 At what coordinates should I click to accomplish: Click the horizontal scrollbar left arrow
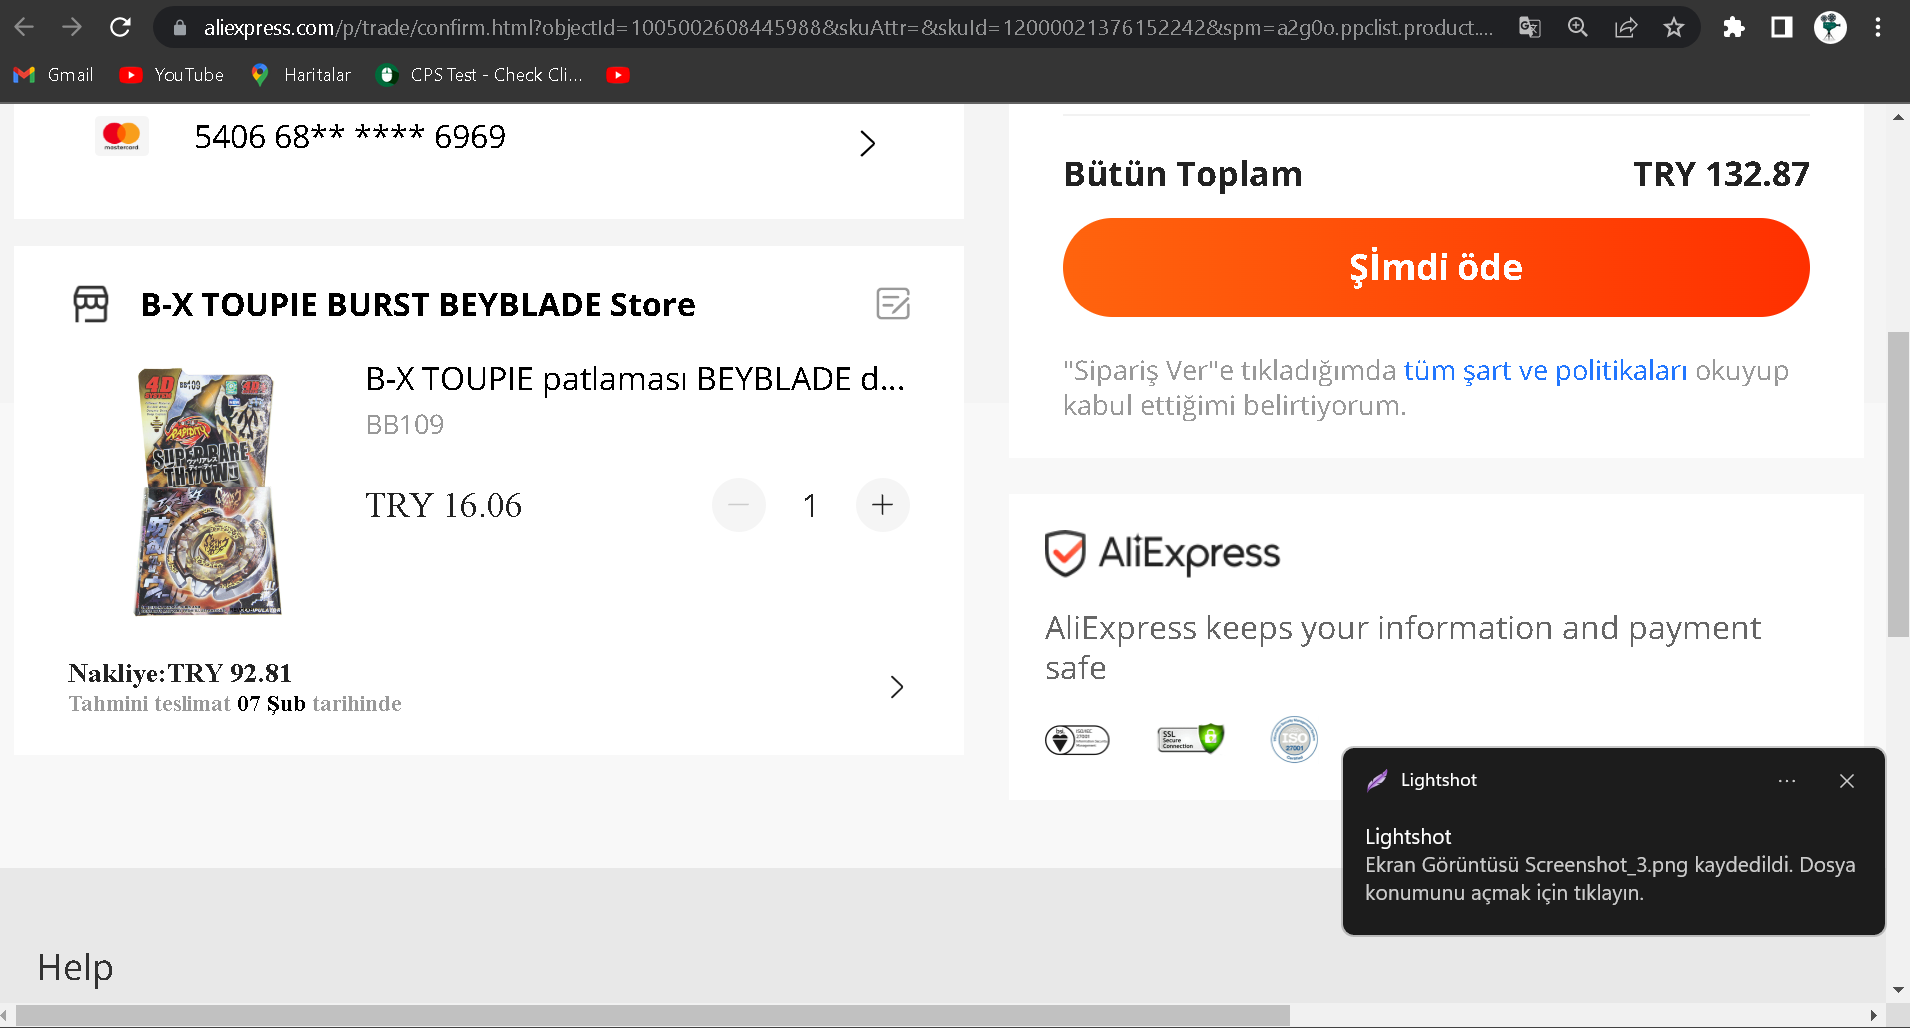pos(6,1016)
